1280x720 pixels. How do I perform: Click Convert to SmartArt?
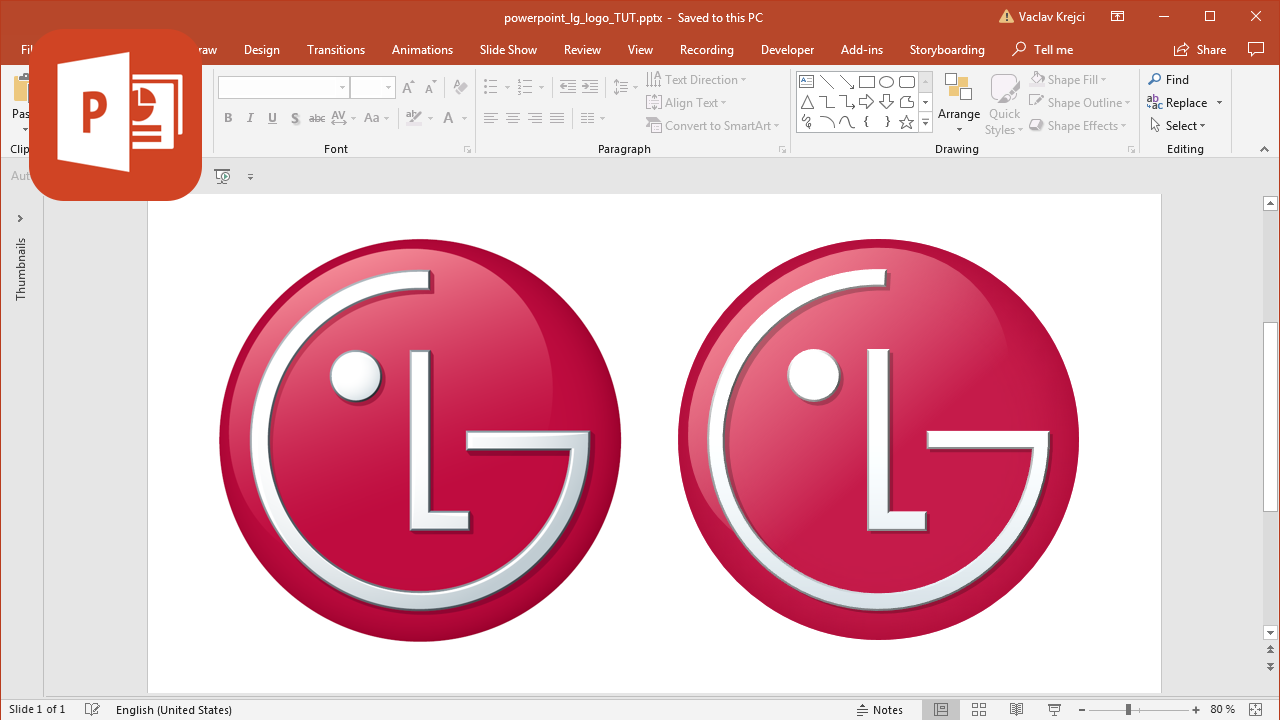click(x=711, y=126)
